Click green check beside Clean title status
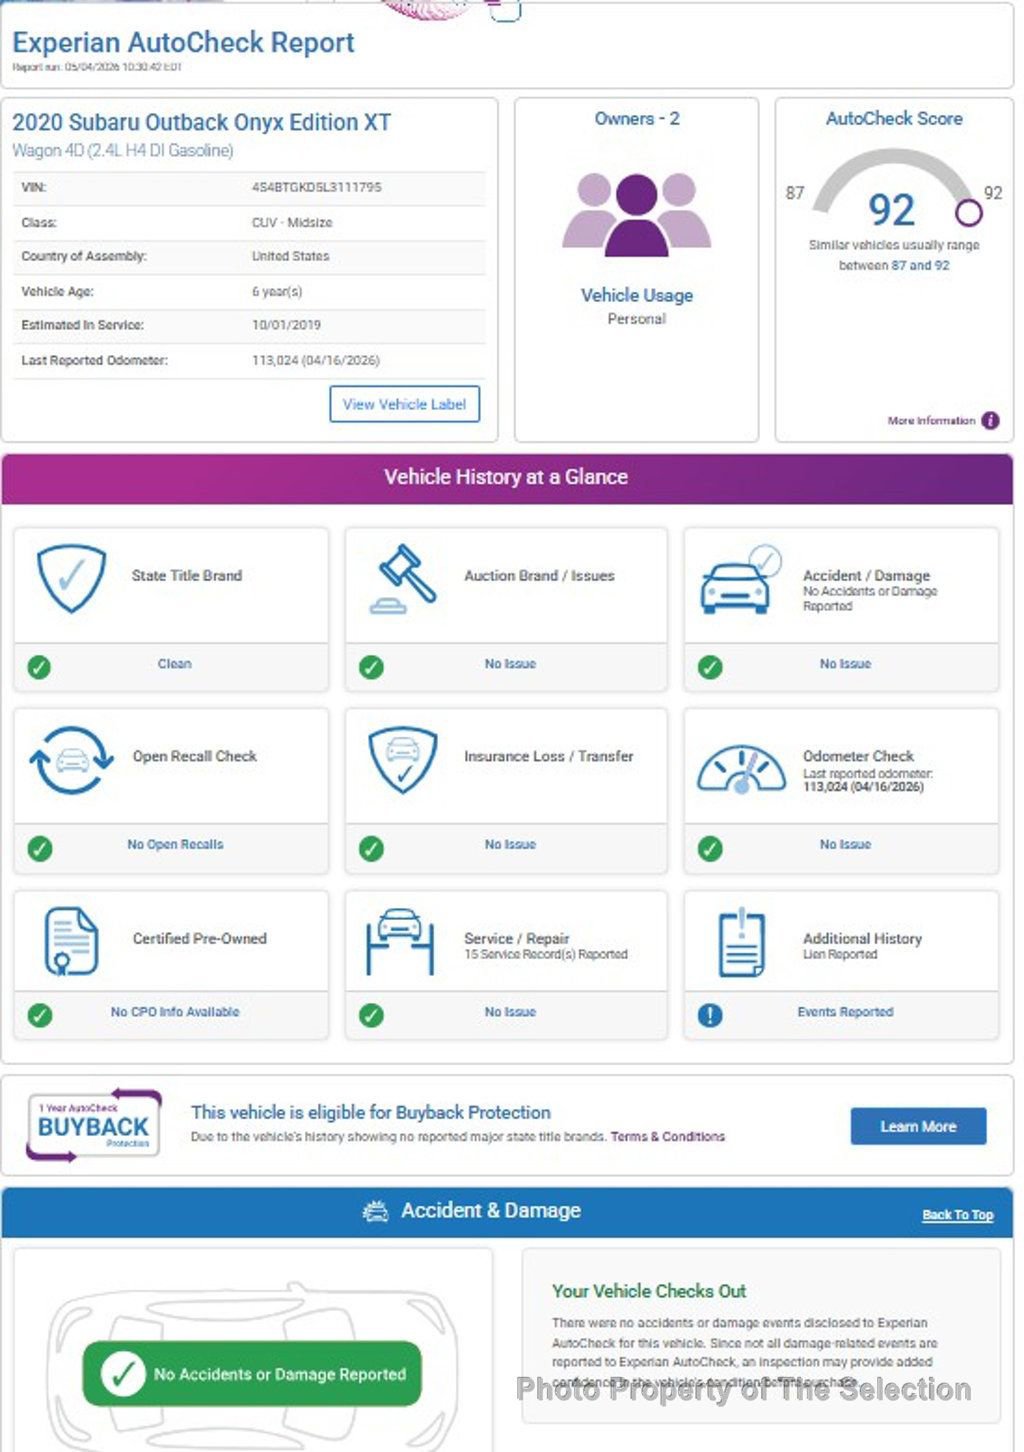The width and height of the screenshot is (1024, 1452). [x=39, y=667]
